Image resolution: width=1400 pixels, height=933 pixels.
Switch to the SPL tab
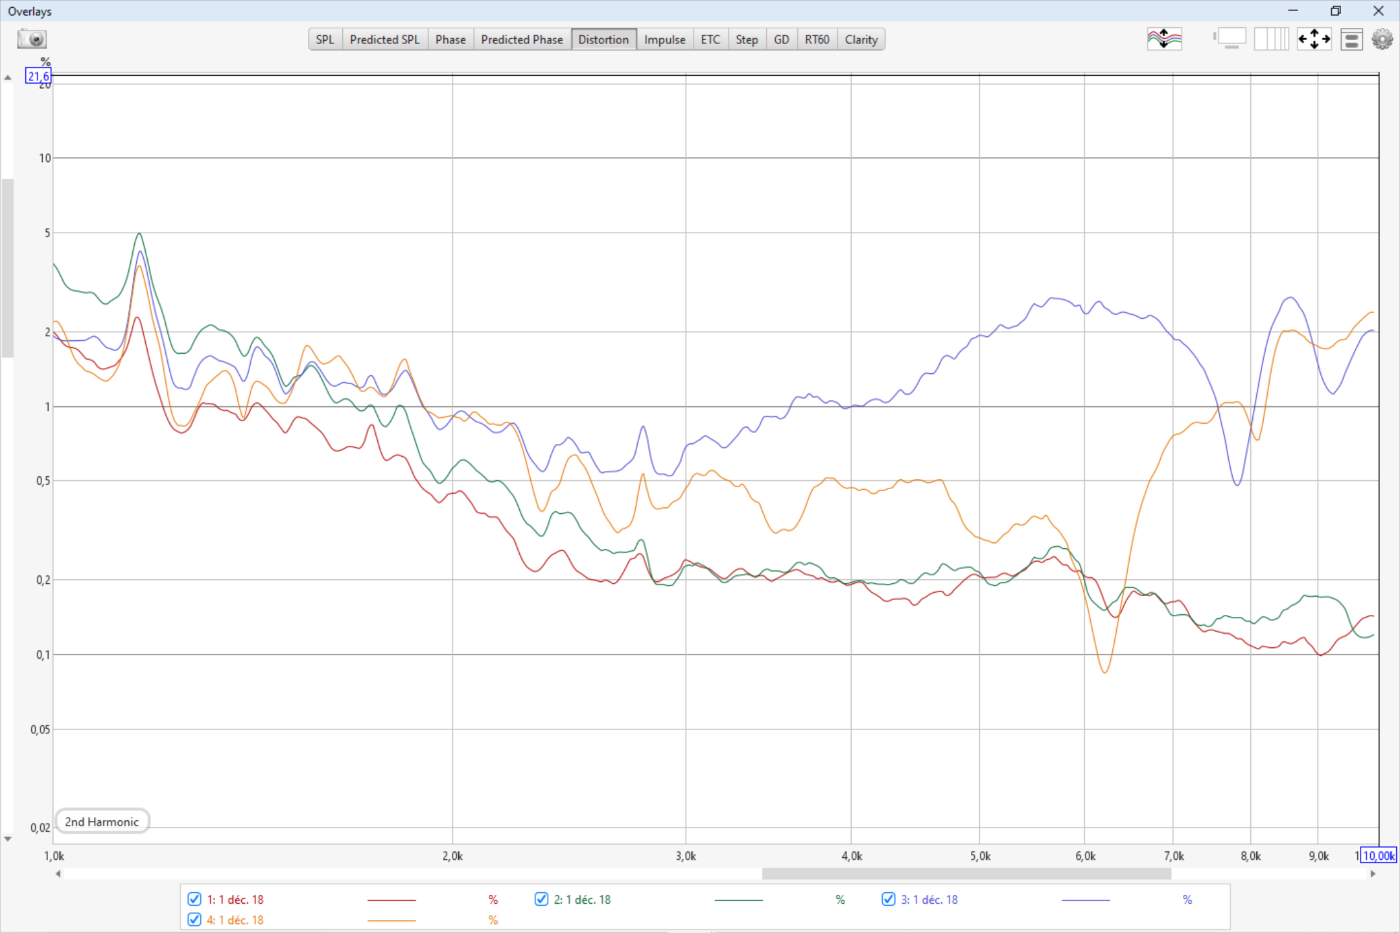(325, 40)
